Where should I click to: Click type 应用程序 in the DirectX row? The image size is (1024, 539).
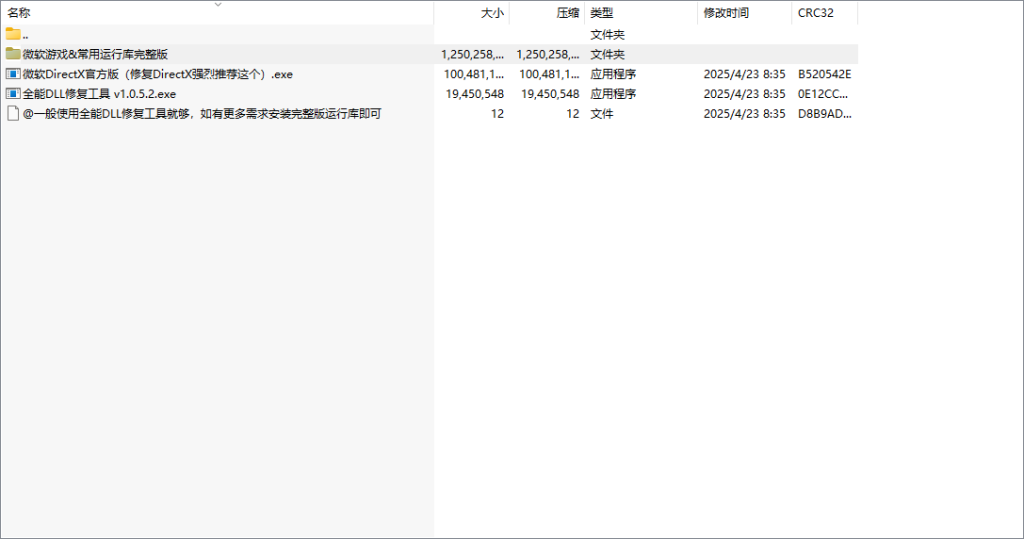pyautogui.click(x=613, y=74)
